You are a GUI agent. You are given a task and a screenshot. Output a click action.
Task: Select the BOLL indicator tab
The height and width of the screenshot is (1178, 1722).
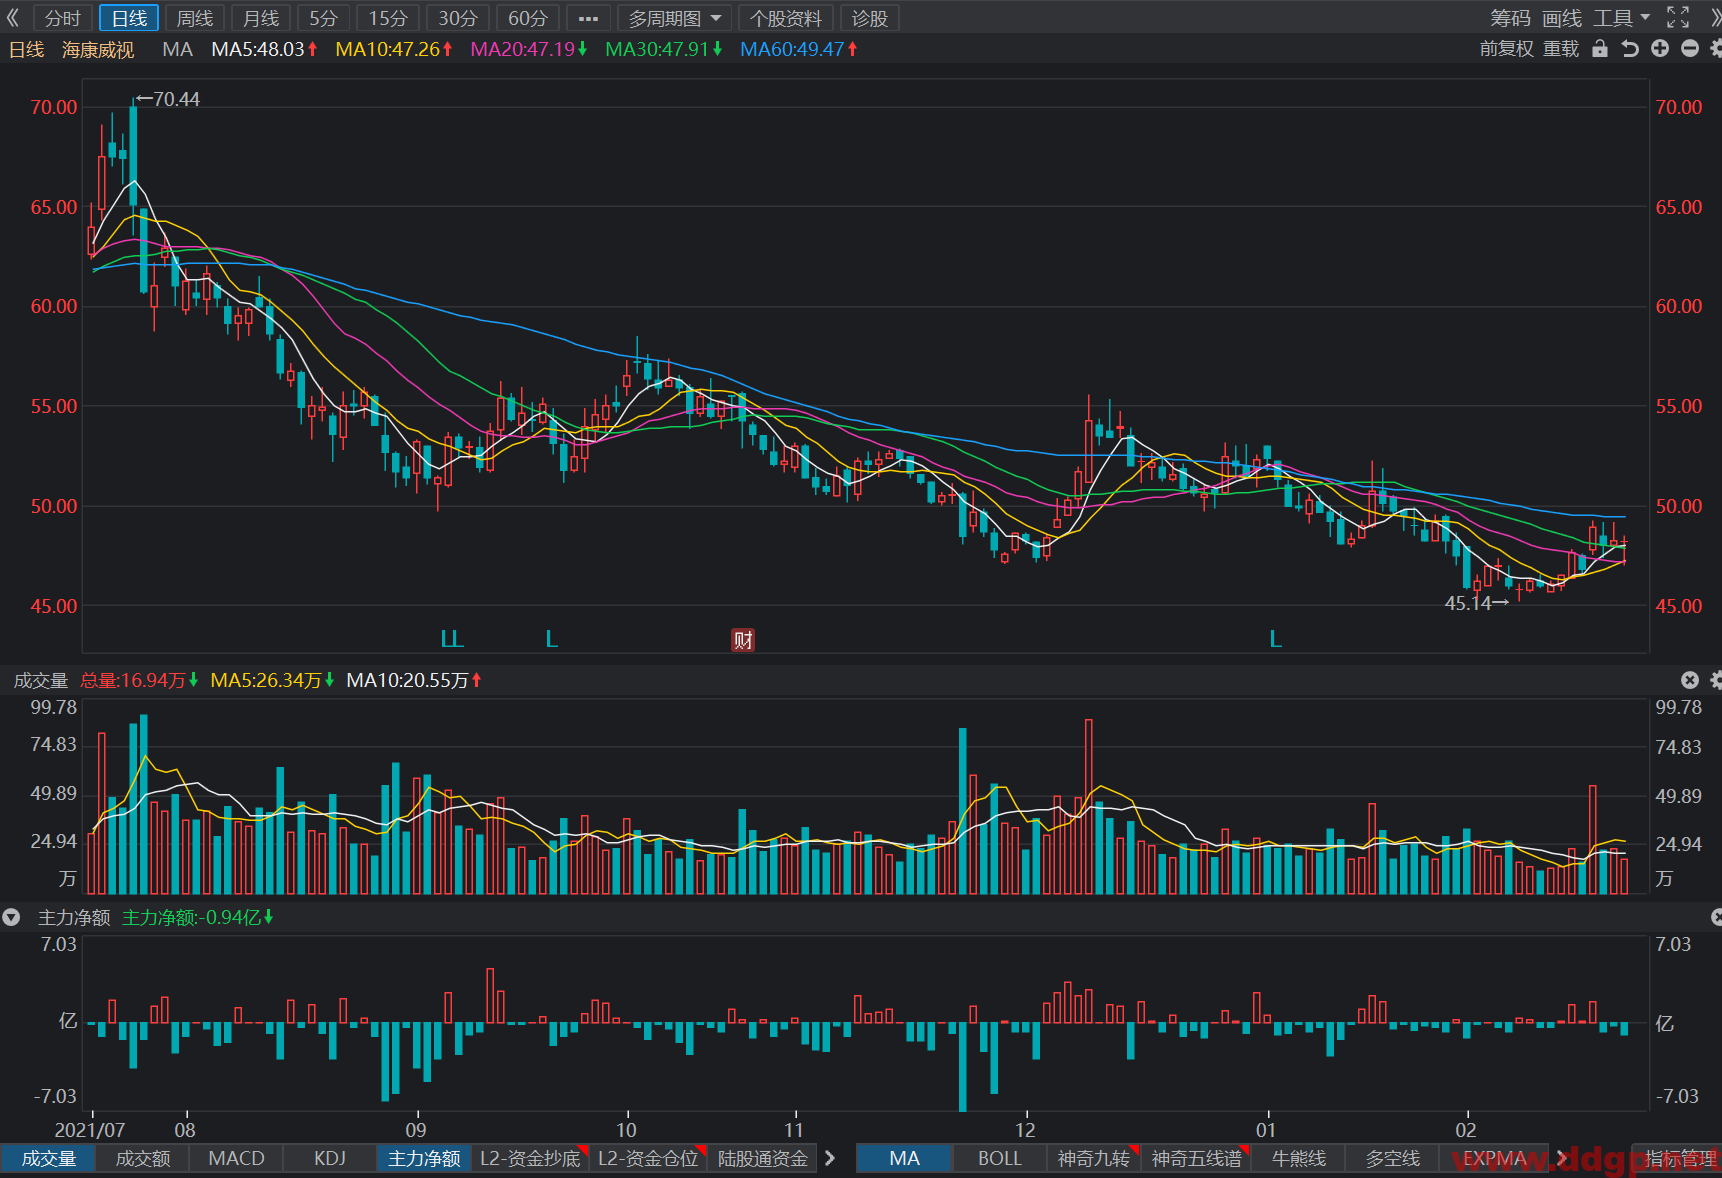tap(999, 1158)
